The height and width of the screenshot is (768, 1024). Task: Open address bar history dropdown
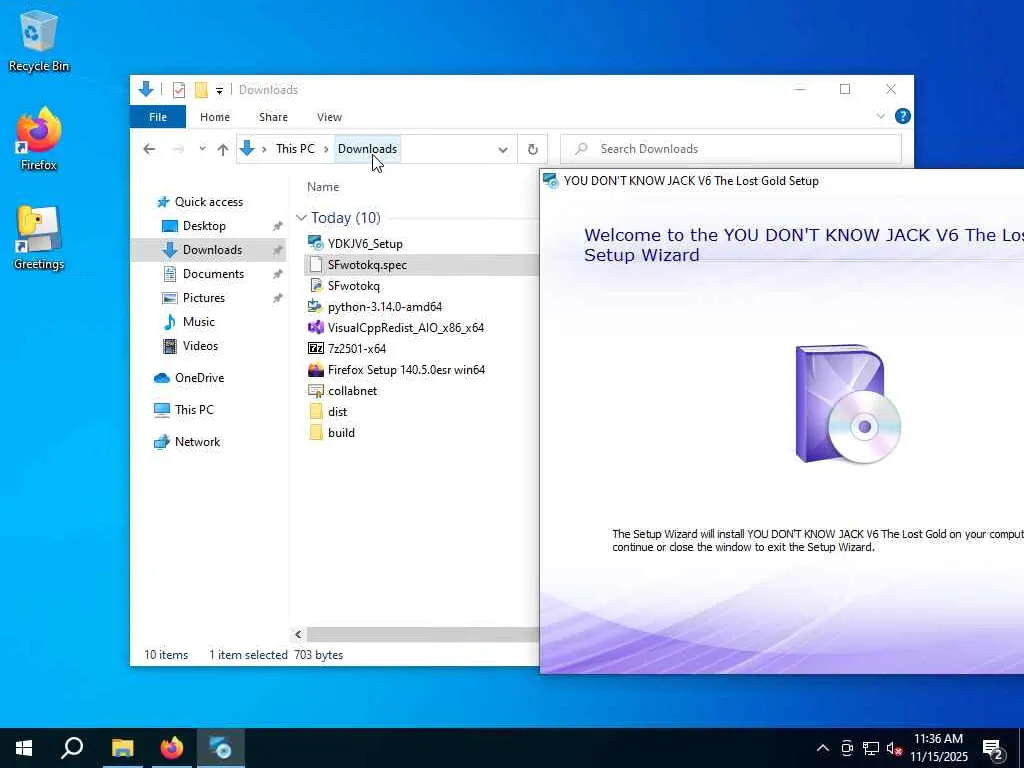tap(503, 150)
